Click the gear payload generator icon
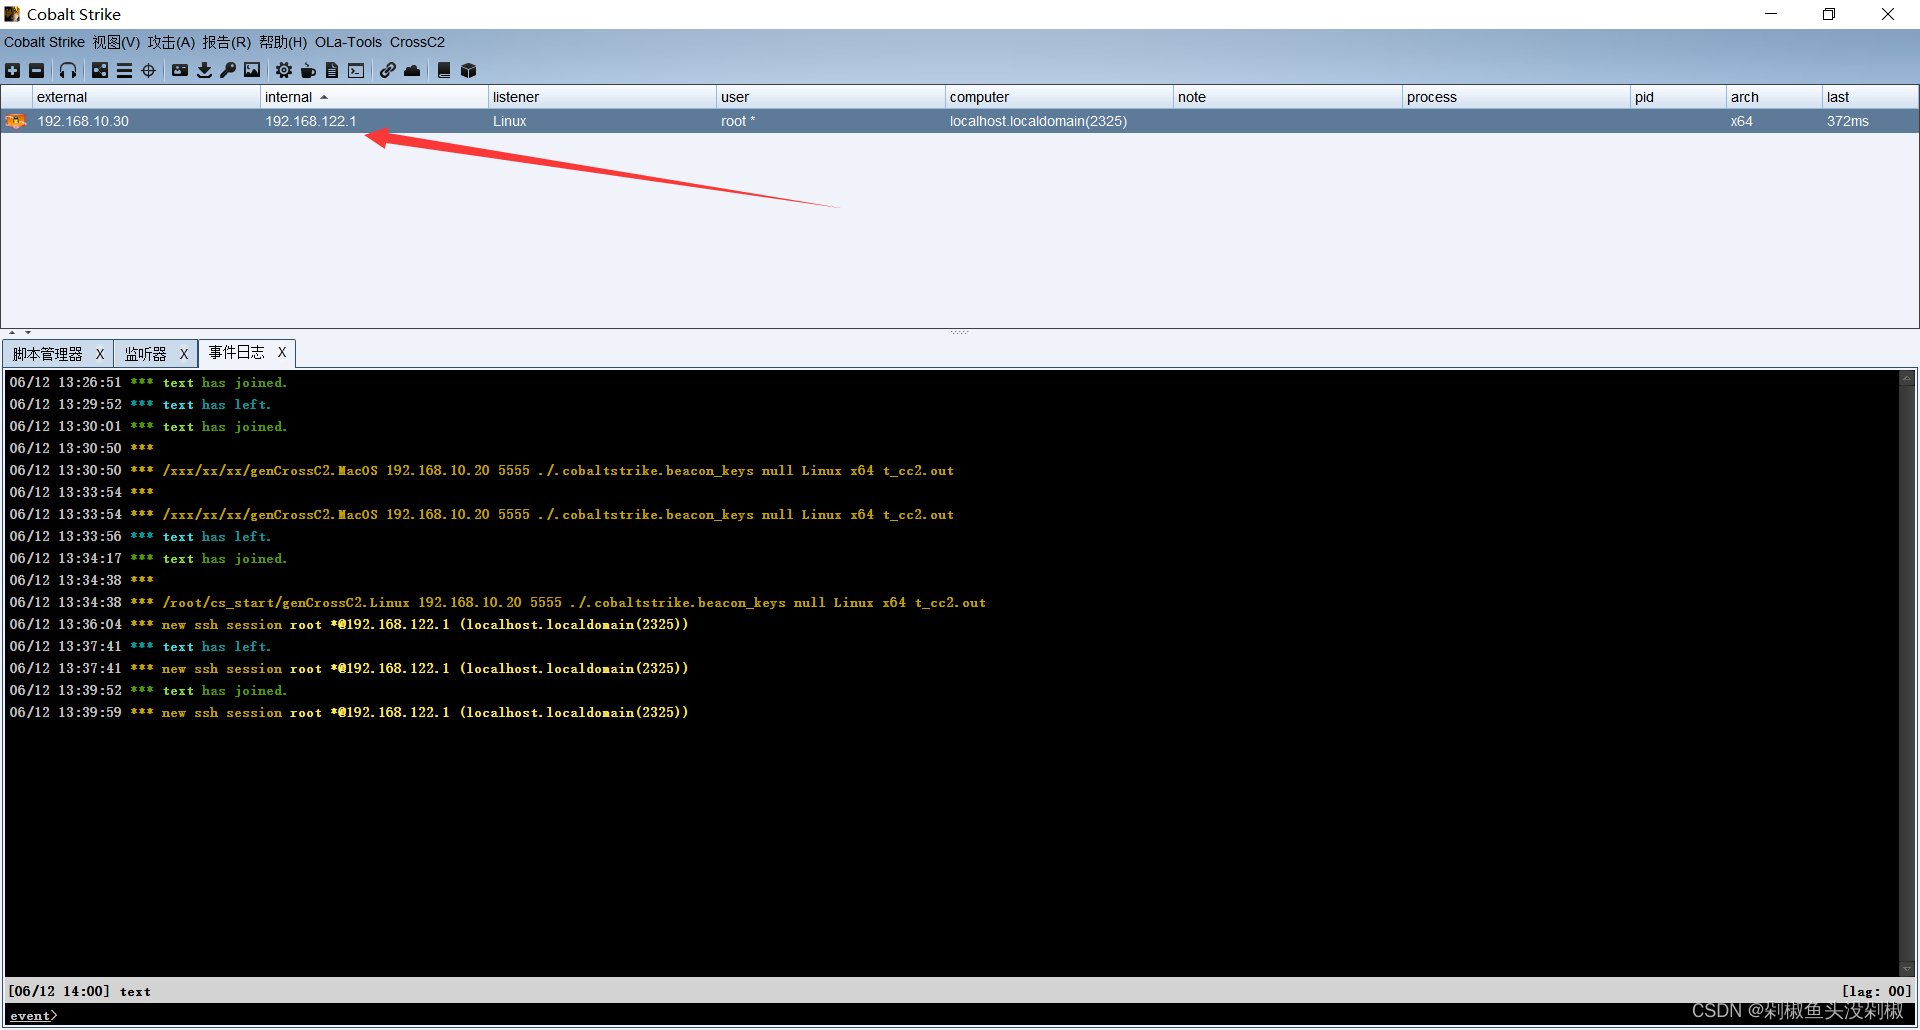Image resolution: width=1920 pixels, height=1030 pixels. click(x=284, y=70)
